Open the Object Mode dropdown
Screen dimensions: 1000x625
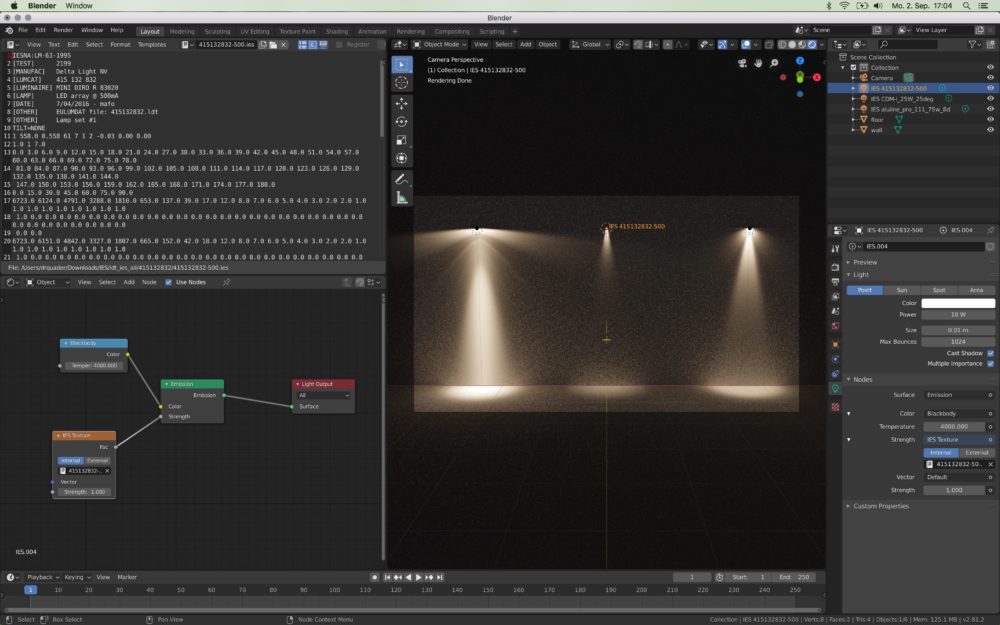point(440,45)
